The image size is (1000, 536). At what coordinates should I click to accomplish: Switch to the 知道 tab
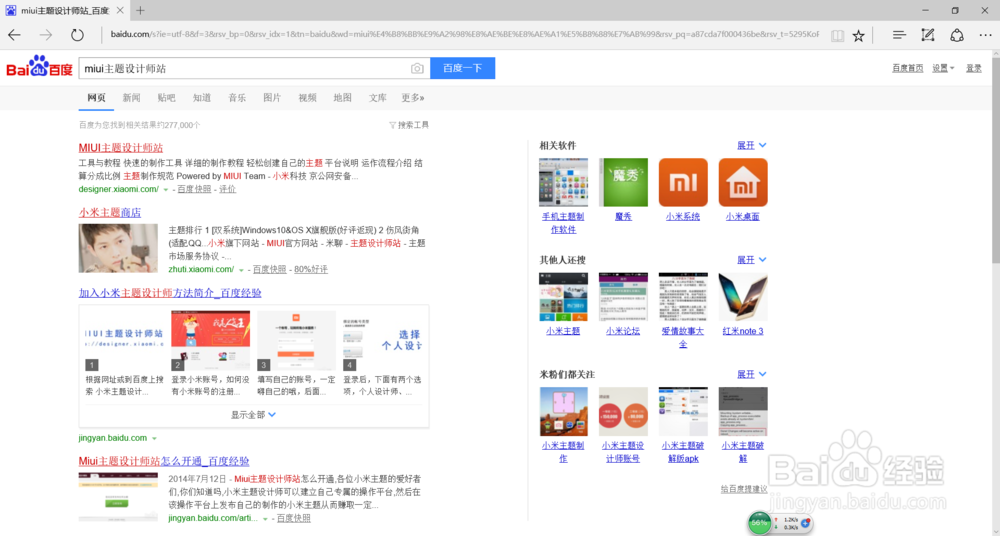(x=202, y=98)
